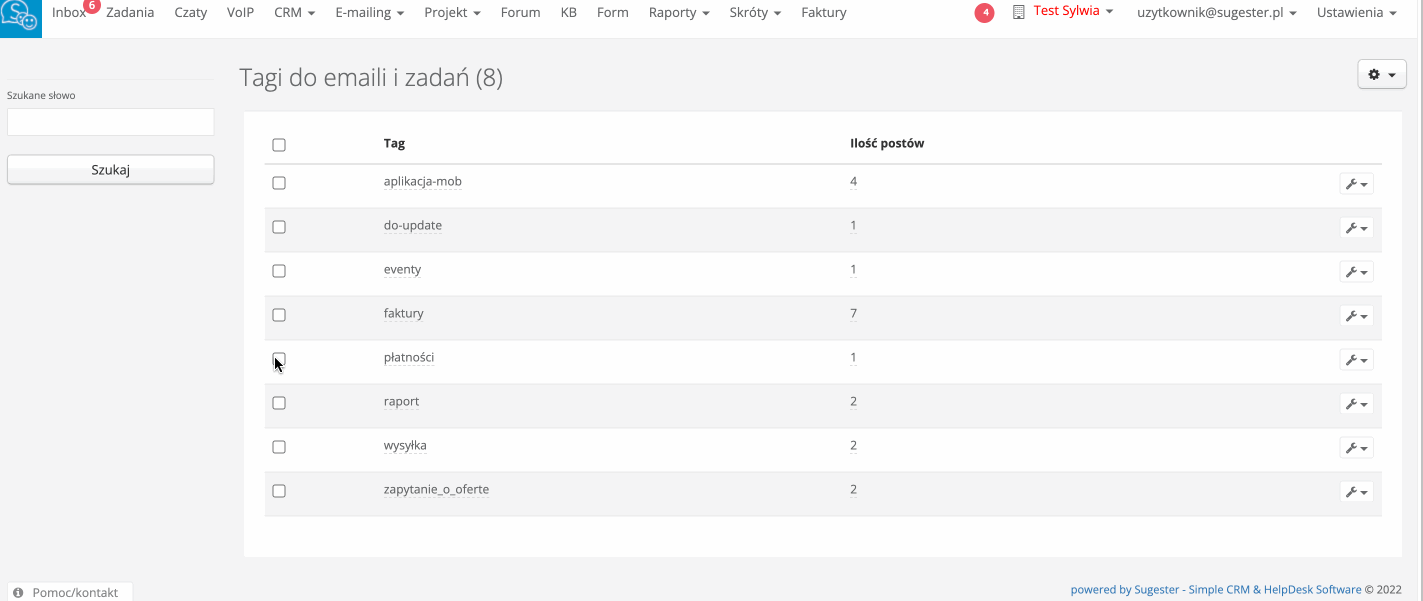Screen dimensions: 1423x601
Task: Click post count 7 for faktury
Action: tap(854, 314)
